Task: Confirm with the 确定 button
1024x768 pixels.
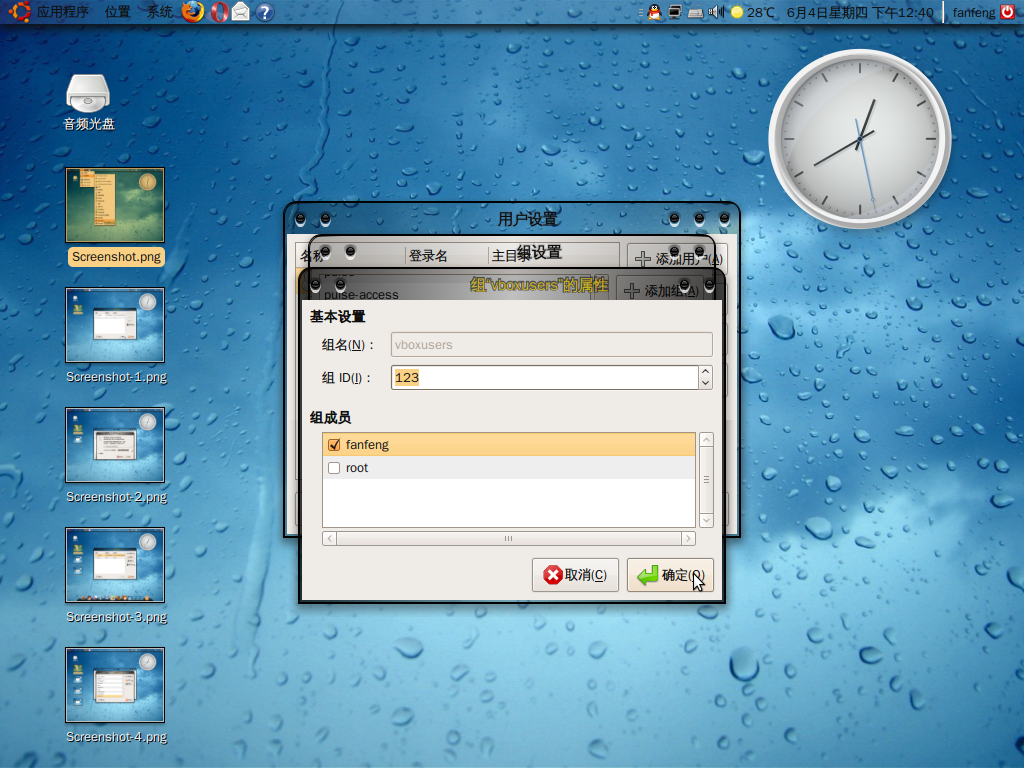Action: [x=670, y=575]
